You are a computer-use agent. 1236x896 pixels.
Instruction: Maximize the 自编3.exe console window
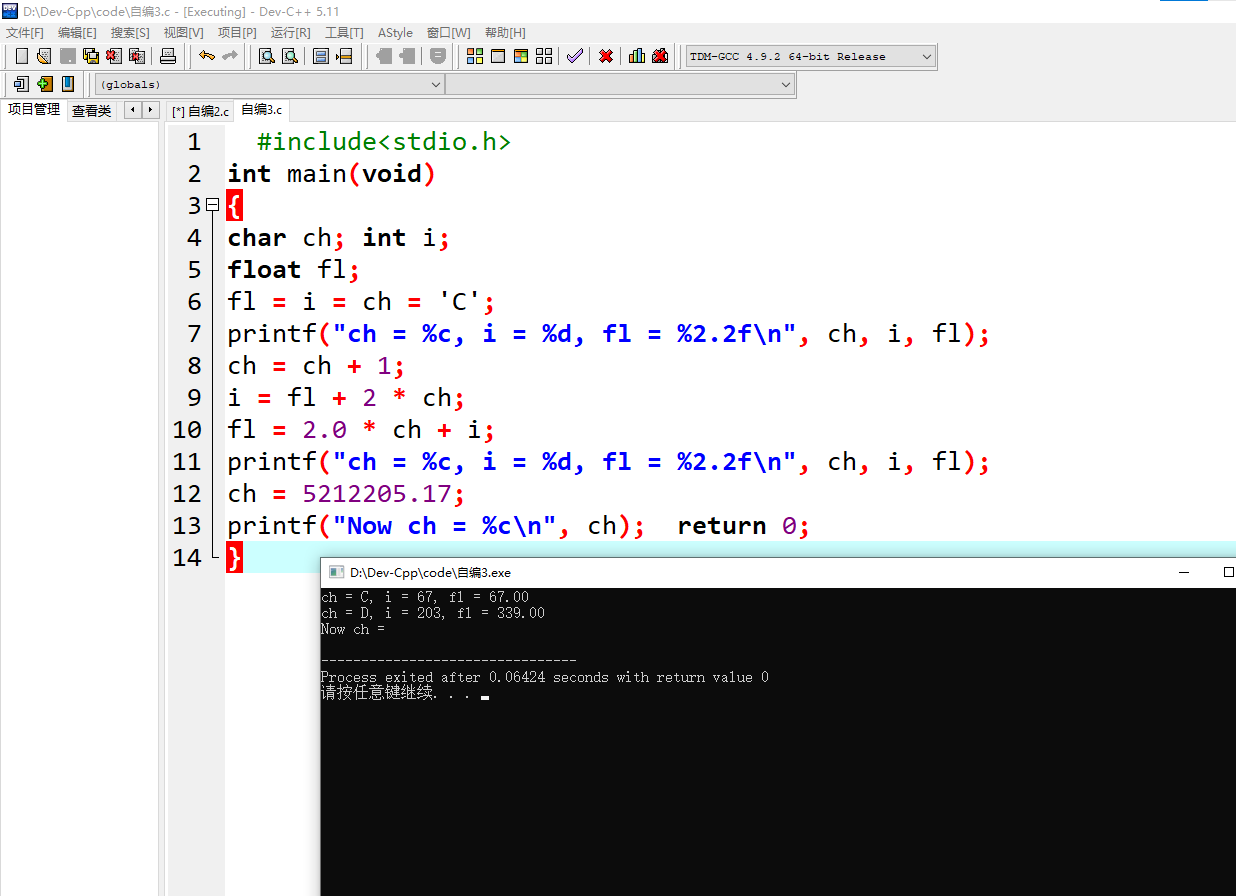point(1228,572)
